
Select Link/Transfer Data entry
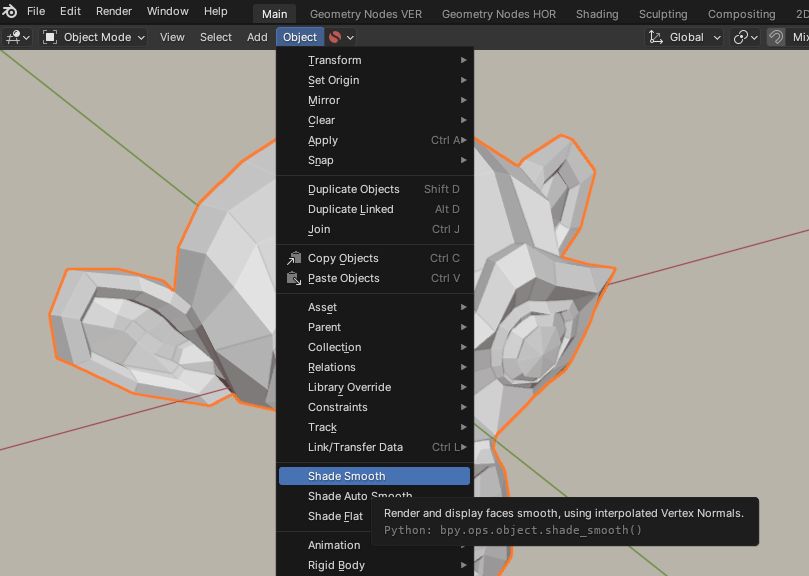pos(375,447)
